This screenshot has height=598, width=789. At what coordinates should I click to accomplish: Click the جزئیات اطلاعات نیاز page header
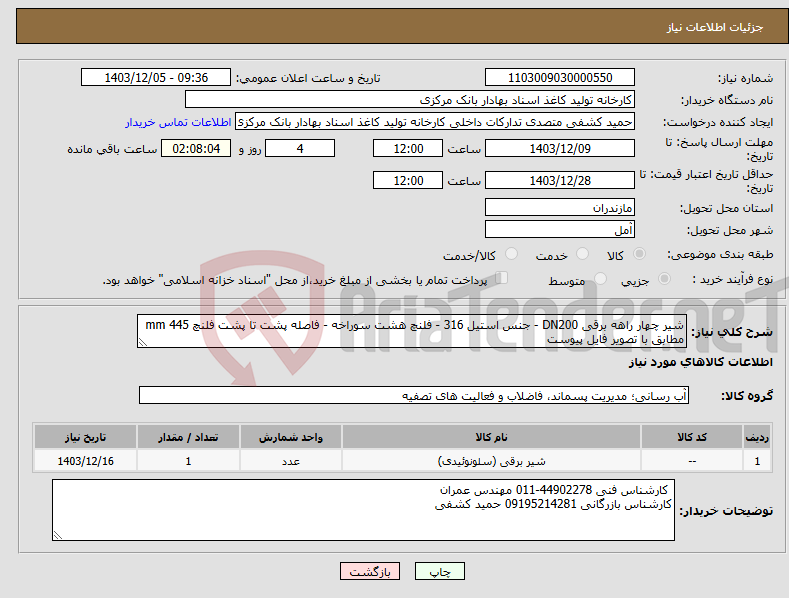point(715,27)
